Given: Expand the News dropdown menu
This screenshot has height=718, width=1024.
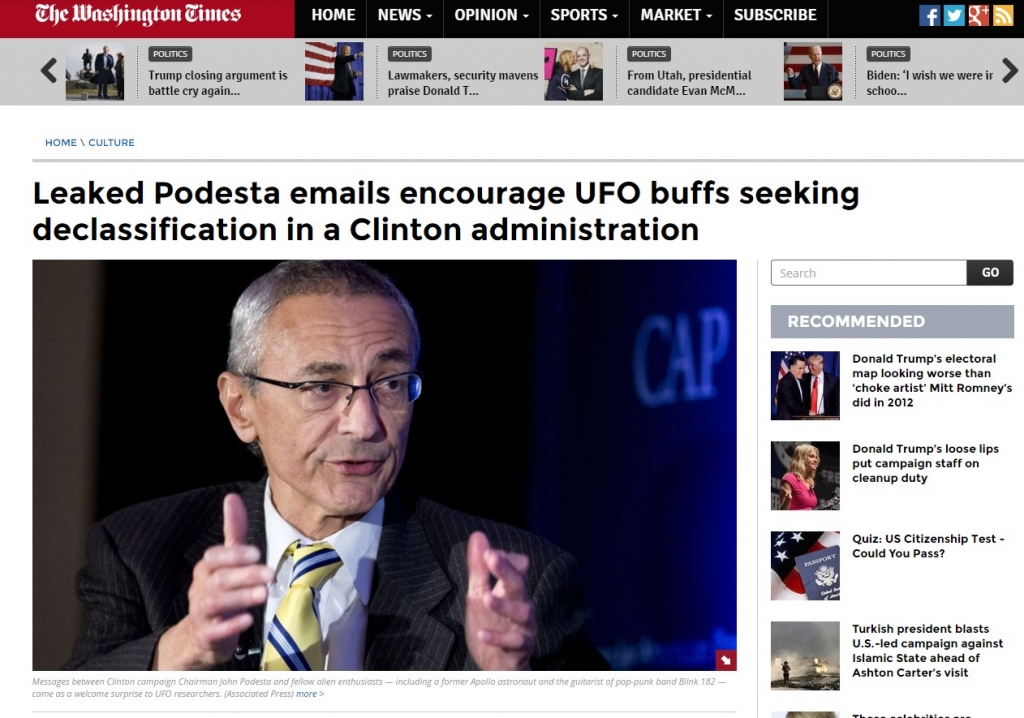Looking at the screenshot, I should coord(404,15).
